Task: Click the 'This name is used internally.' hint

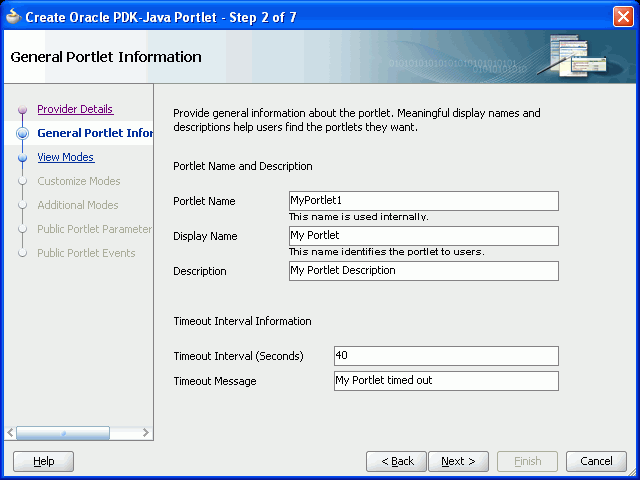Action: click(359, 217)
